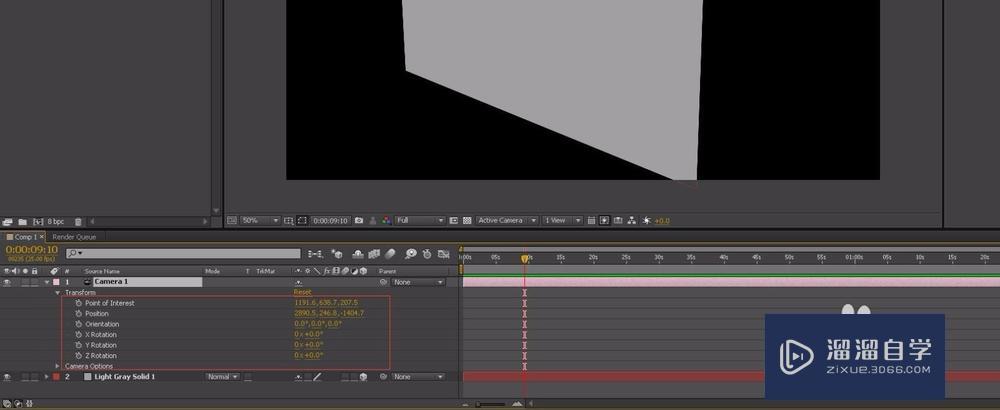Click the Timeline button in viewer
This screenshot has width=1000, height=410.
pyautogui.click(x=617, y=220)
